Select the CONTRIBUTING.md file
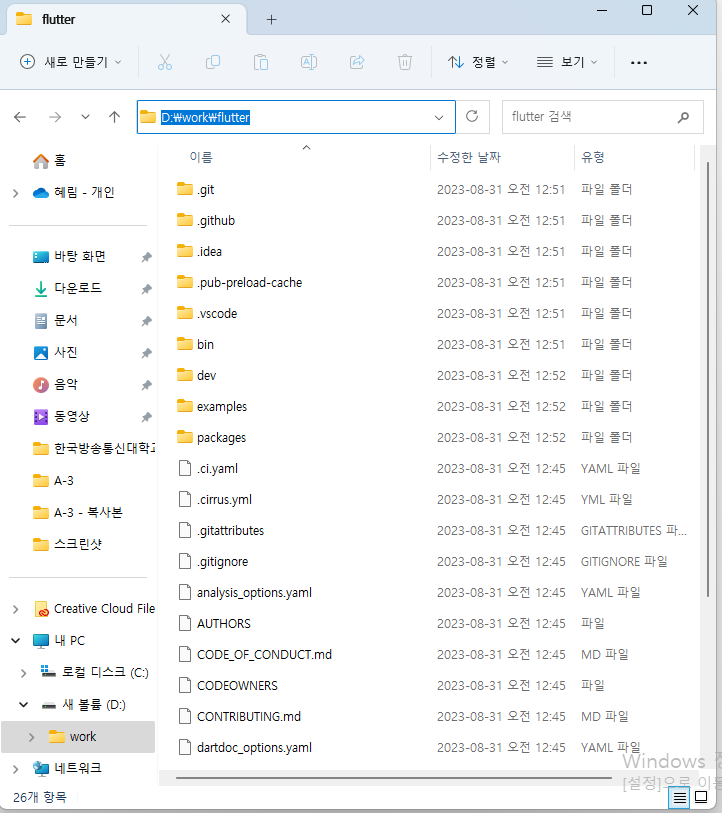 239,717
